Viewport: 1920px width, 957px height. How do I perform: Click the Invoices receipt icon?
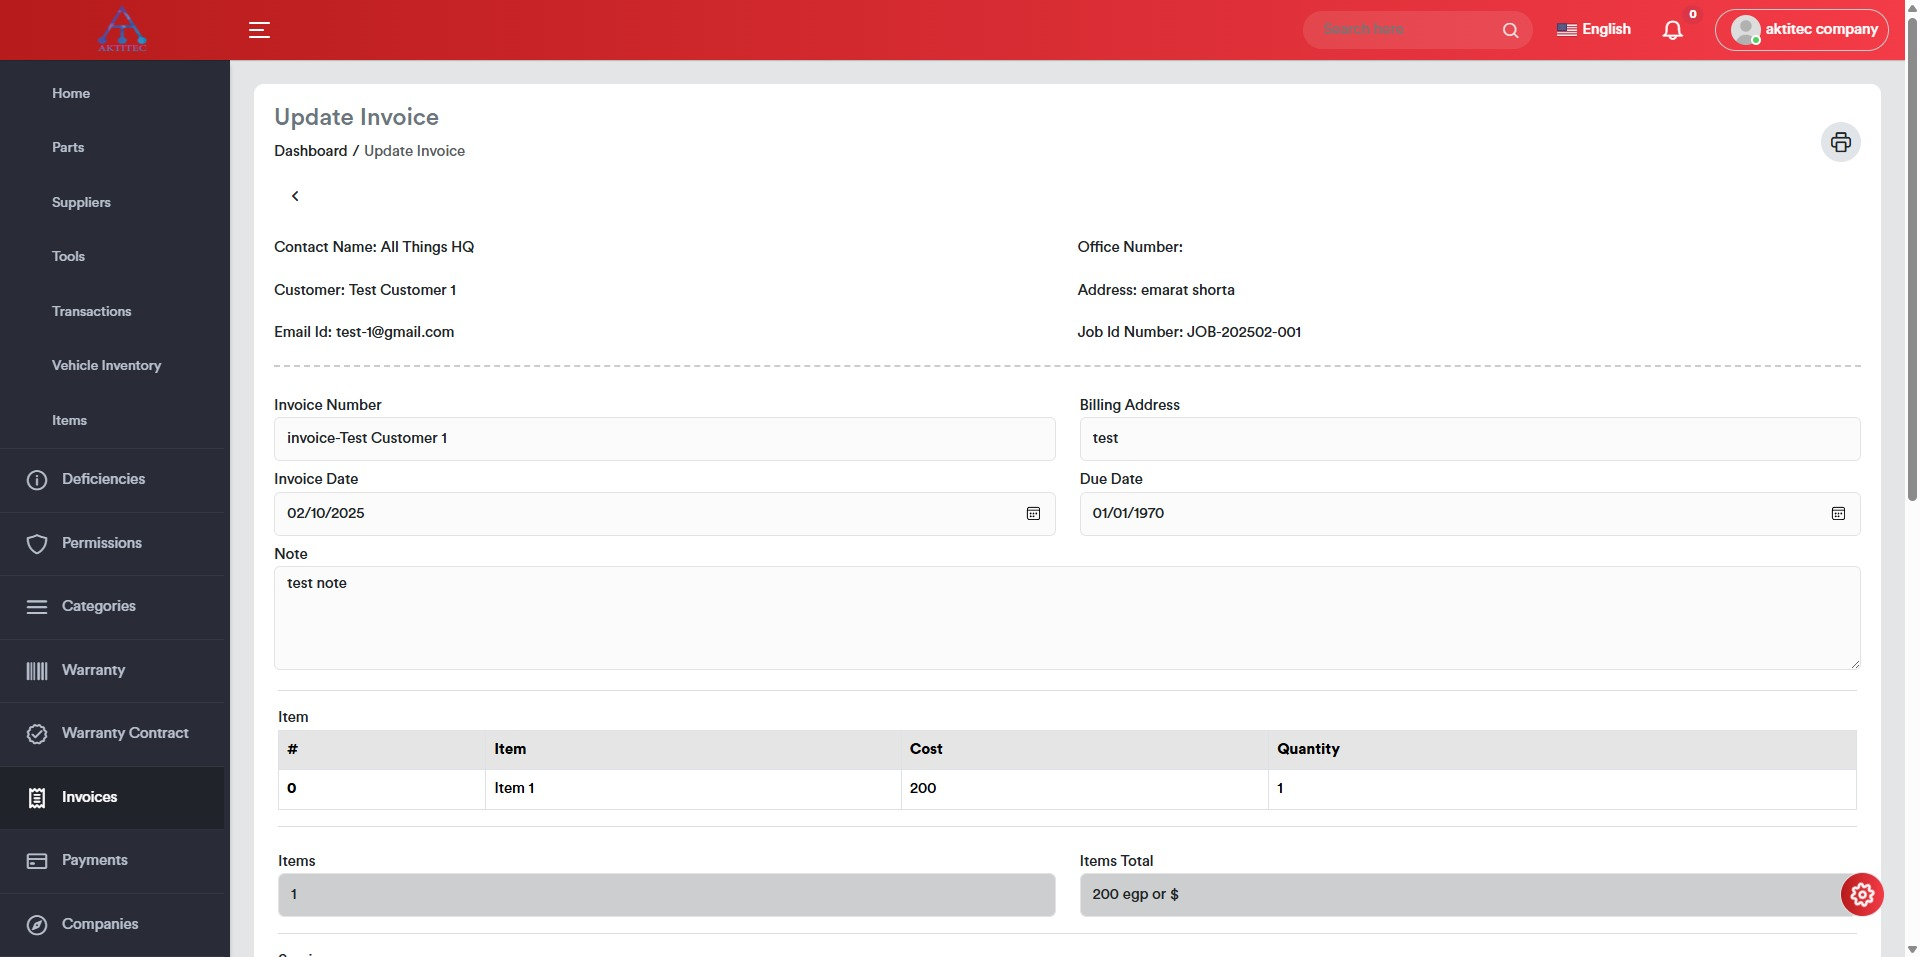coord(37,798)
